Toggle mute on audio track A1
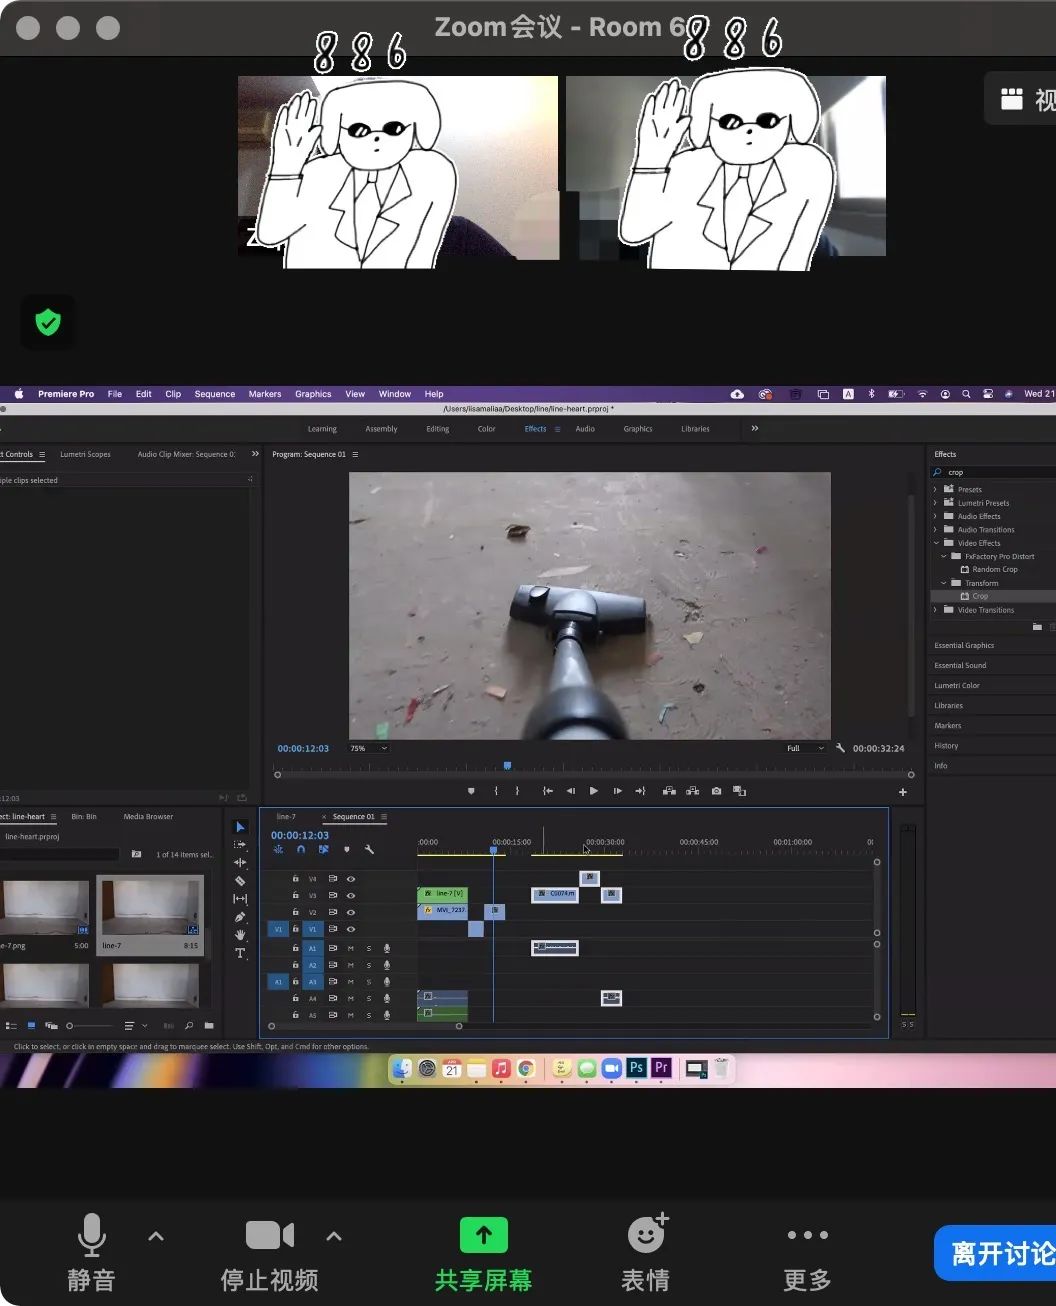 (351, 948)
